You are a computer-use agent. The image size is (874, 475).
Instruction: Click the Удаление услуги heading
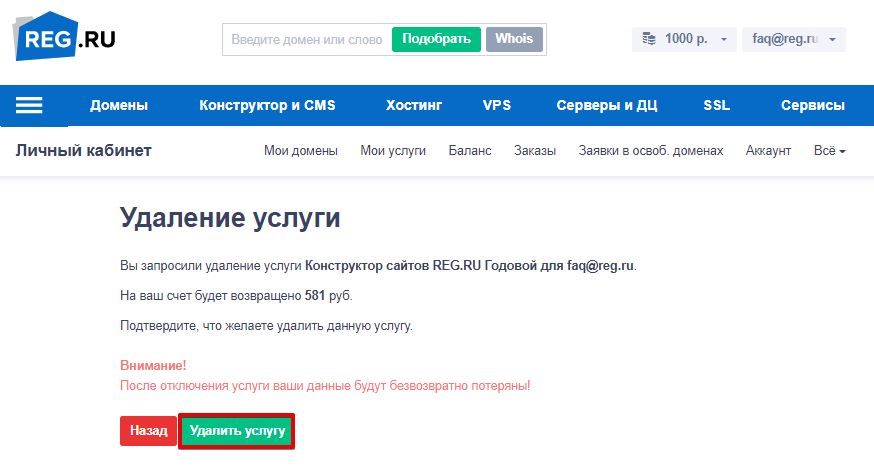tap(230, 217)
